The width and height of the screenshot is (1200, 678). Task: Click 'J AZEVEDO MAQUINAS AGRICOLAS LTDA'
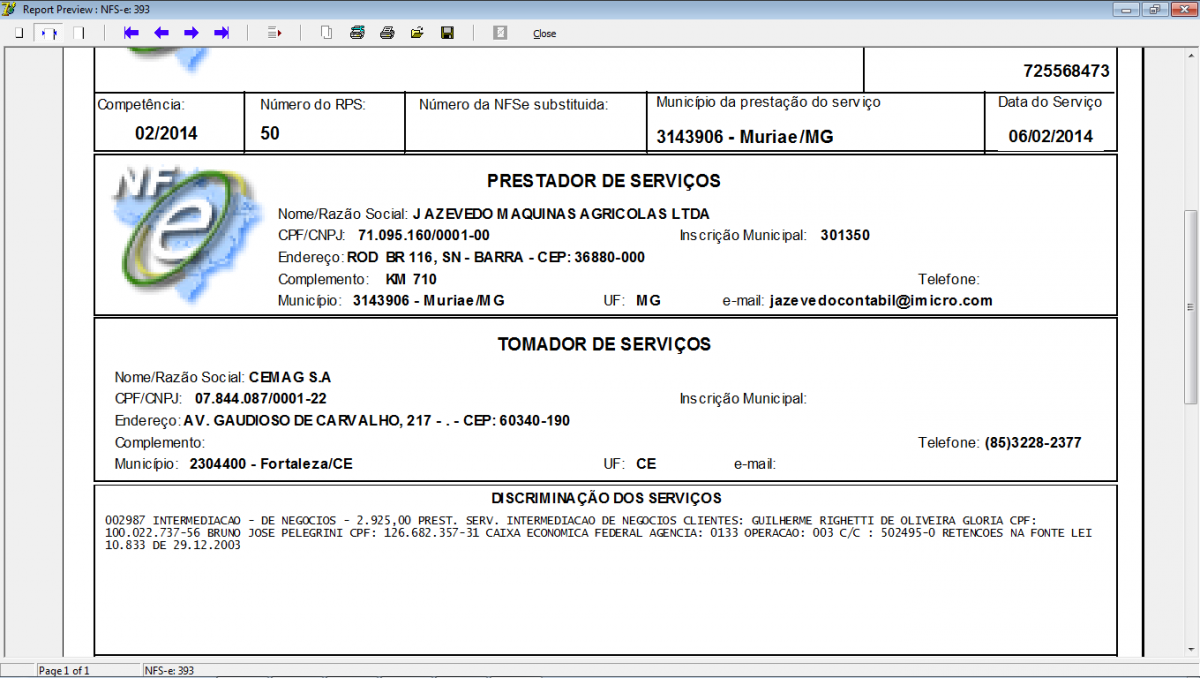560,214
